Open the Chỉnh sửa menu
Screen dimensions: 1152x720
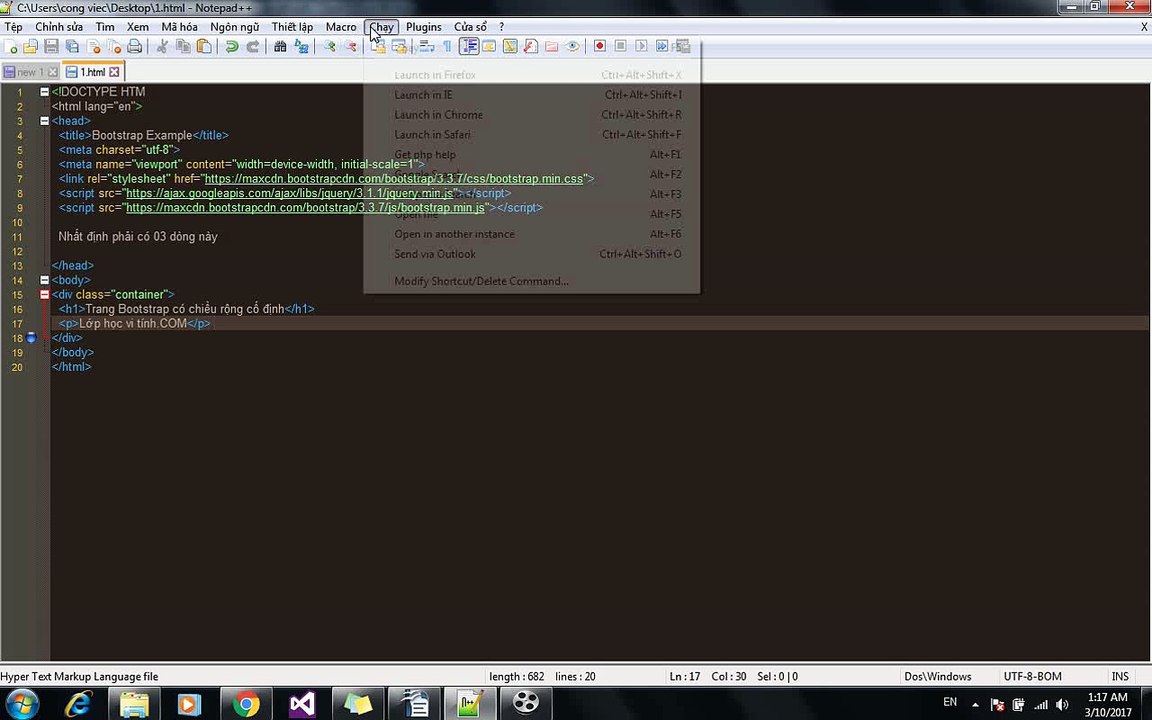coord(59,27)
